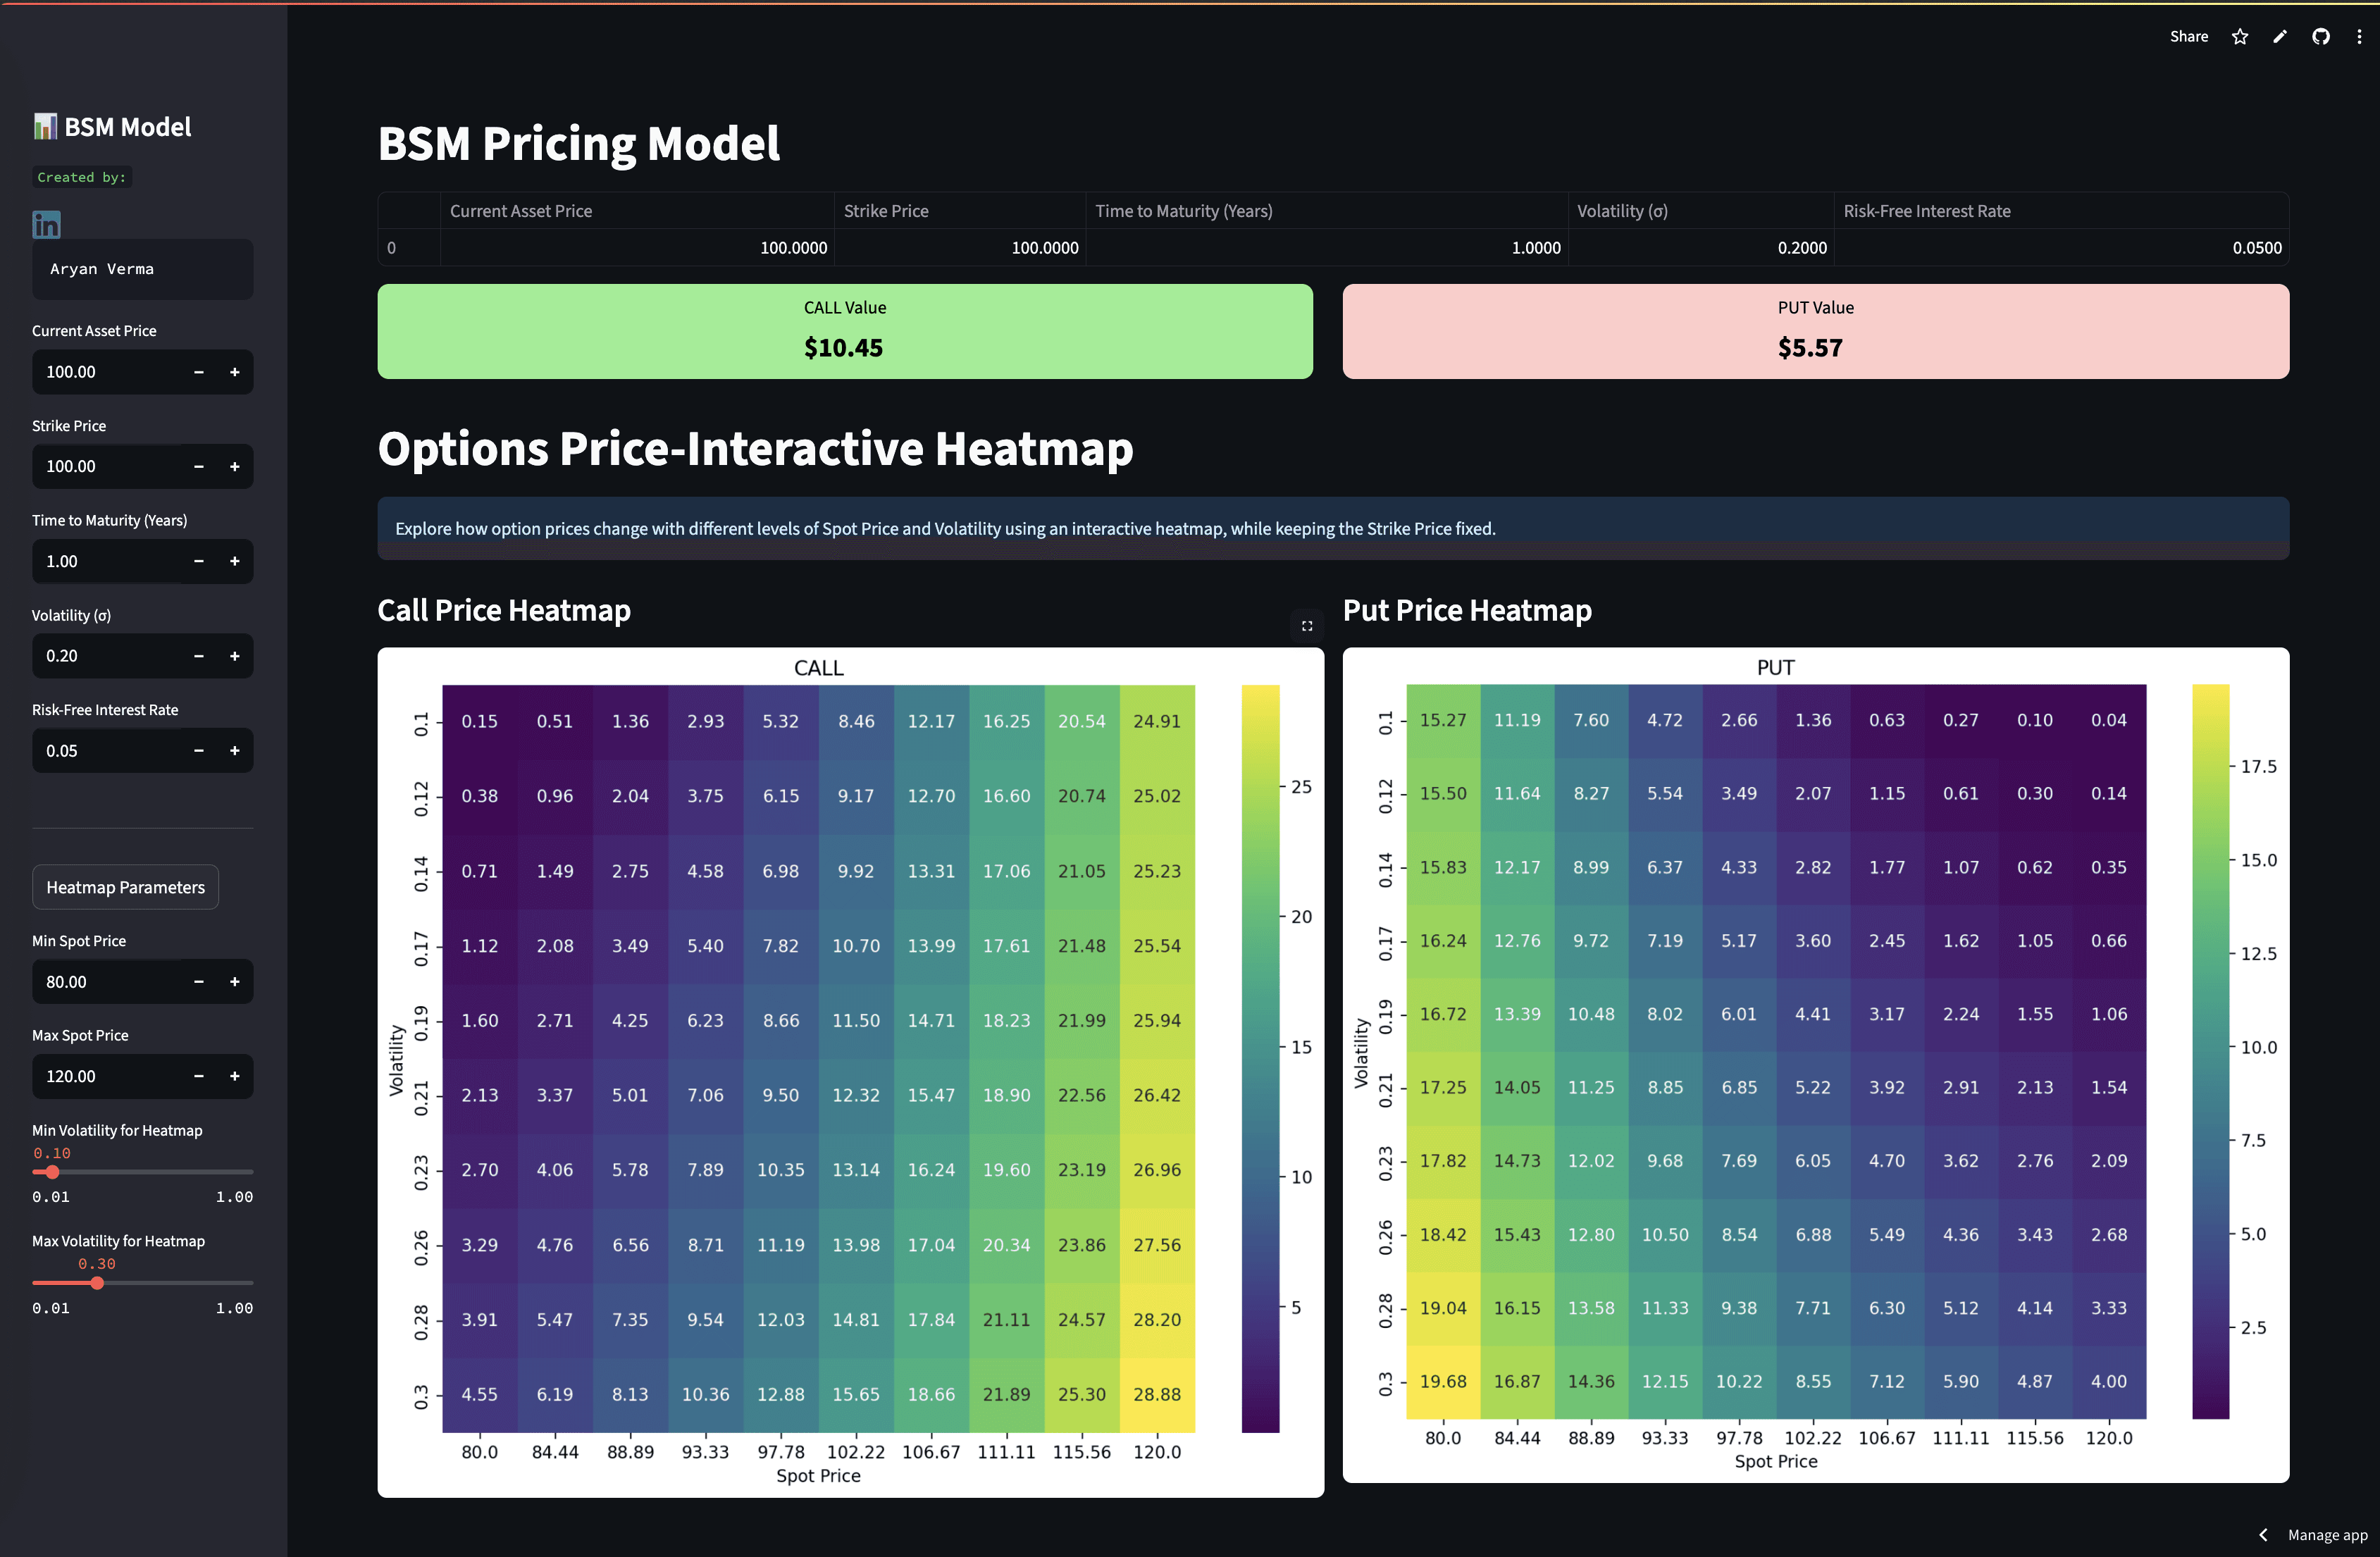The image size is (2380, 1557).
Task: Open the three-dot options menu
Action: 2360,36
